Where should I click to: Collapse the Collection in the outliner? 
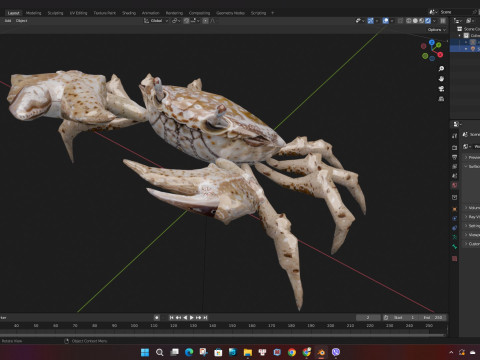point(460,35)
